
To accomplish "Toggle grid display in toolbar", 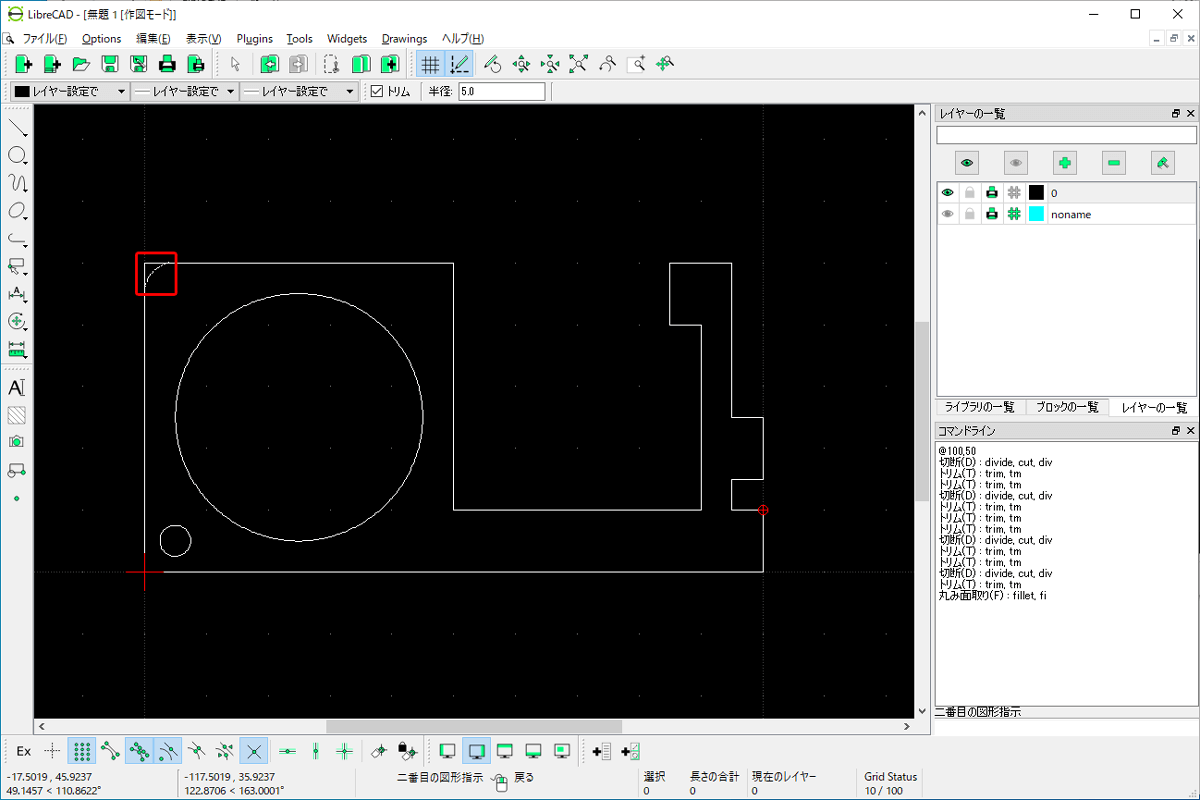I will click(x=430, y=64).
